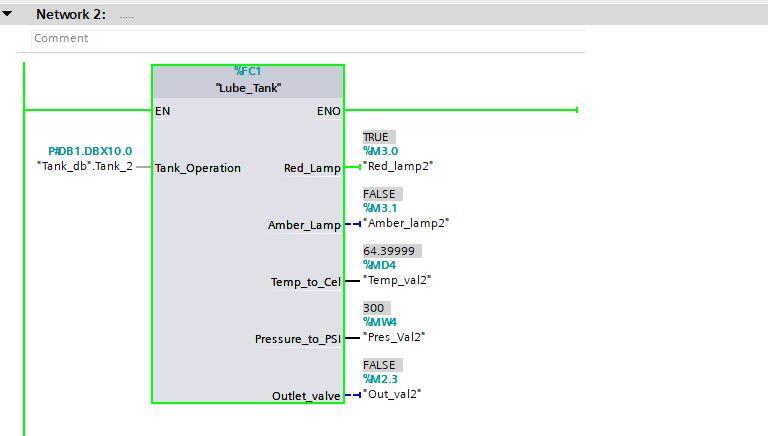Viewport: 768px width, 436px height.
Task: Click the EN input pin
Action: (x=163, y=111)
